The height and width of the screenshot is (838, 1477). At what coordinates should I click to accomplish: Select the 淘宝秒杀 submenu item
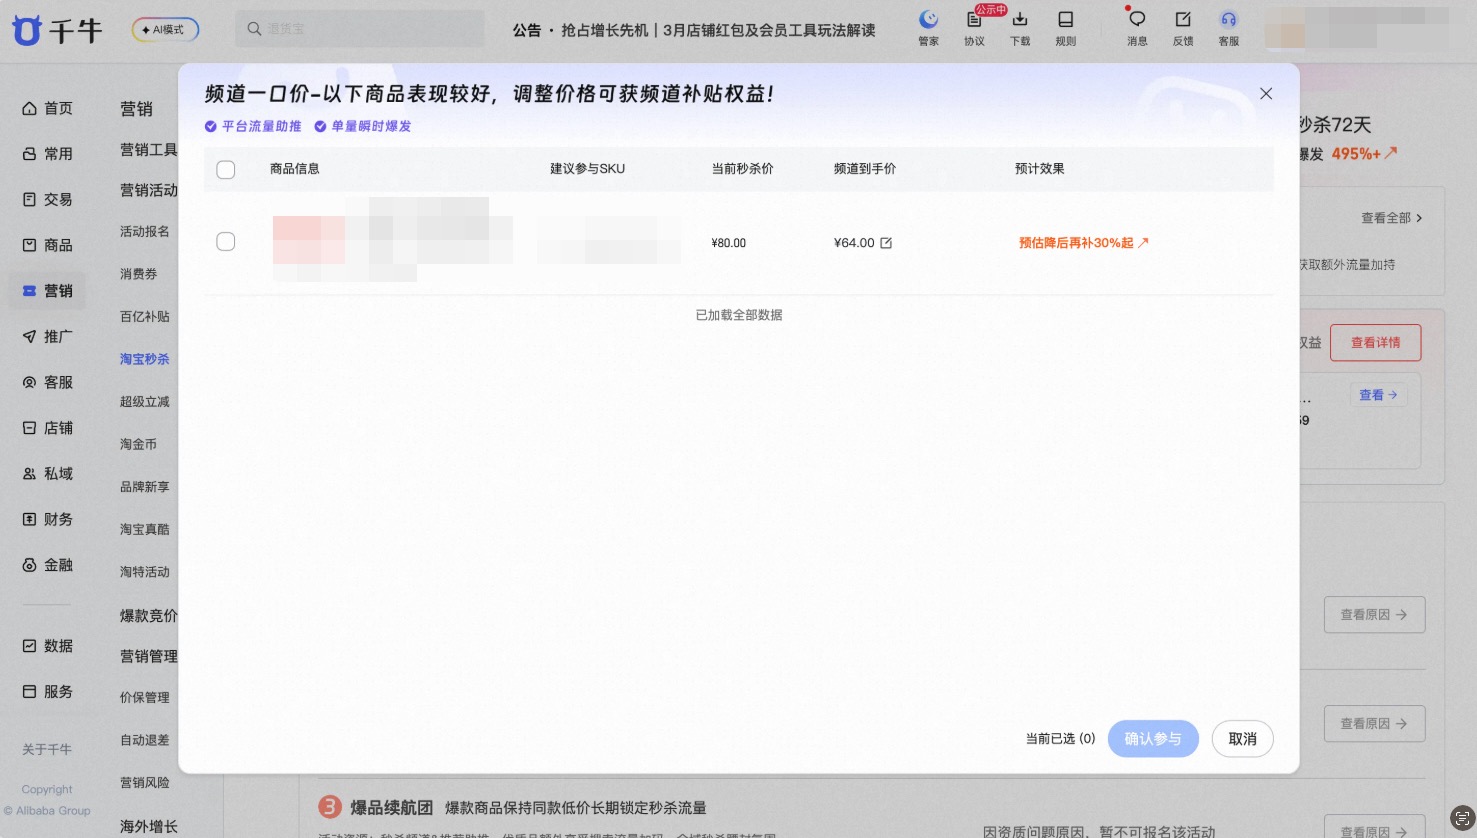pyautogui.click(x=145, y=359)
